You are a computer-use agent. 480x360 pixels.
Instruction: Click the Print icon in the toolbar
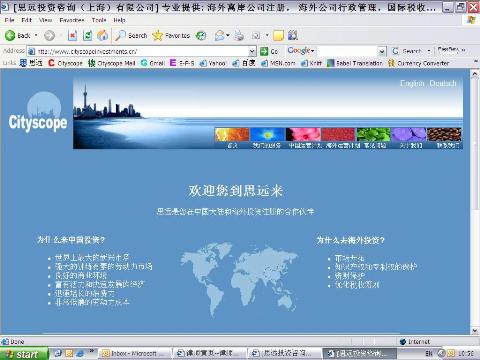(x=239, y=35)
